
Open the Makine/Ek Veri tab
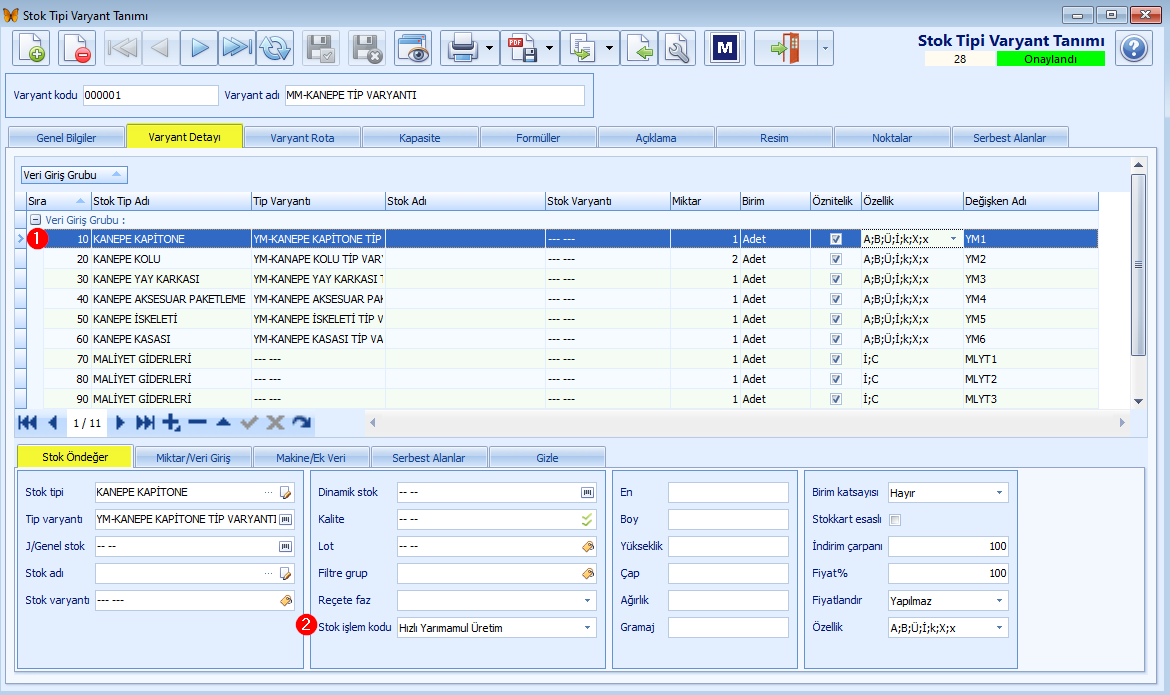click(311, 458)
